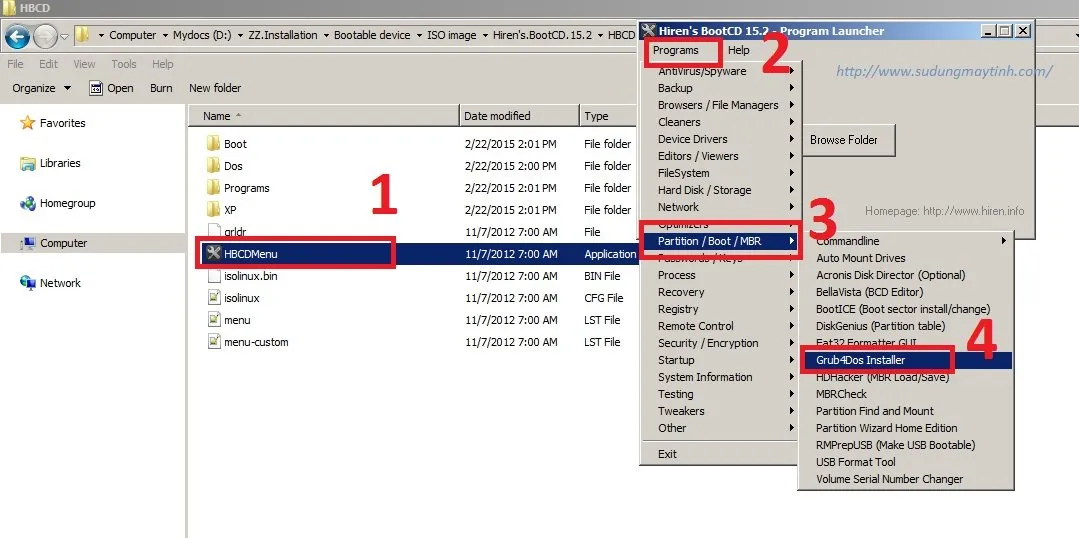This screenshot has width=1079, height=538.
Task: Expand the ISO image breadcrumb arrow
Action: [484, 35]
